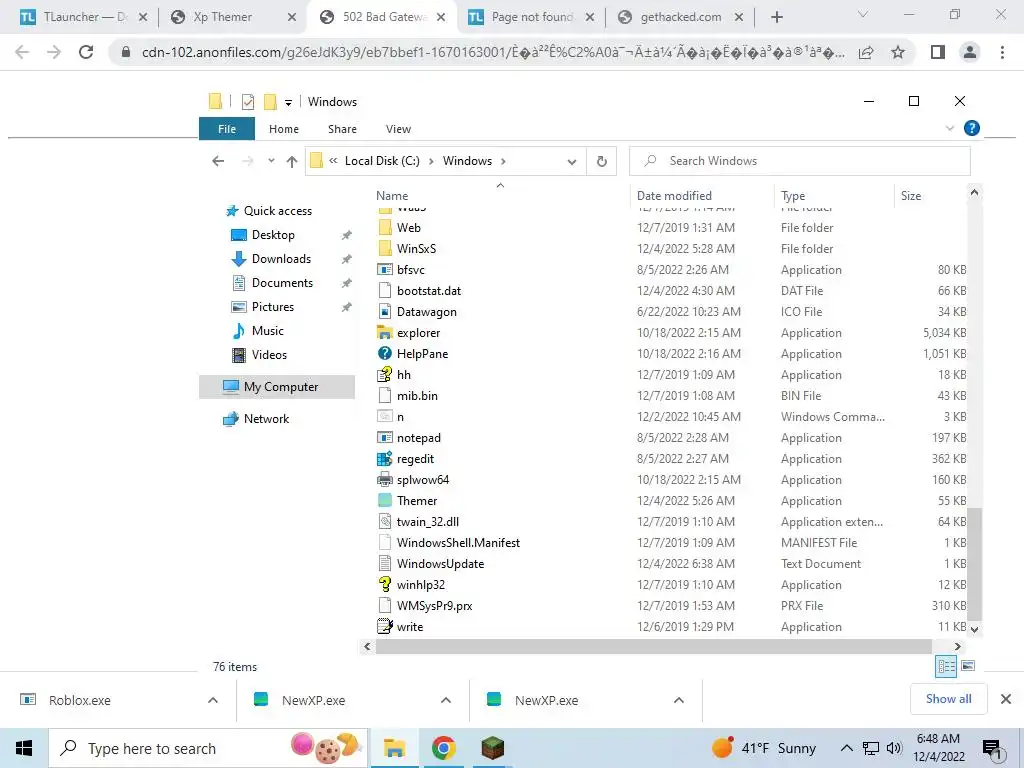The image size is (1024, 768).
Task: Open the weather widget showing Sunny
Action: coord(764,748)
